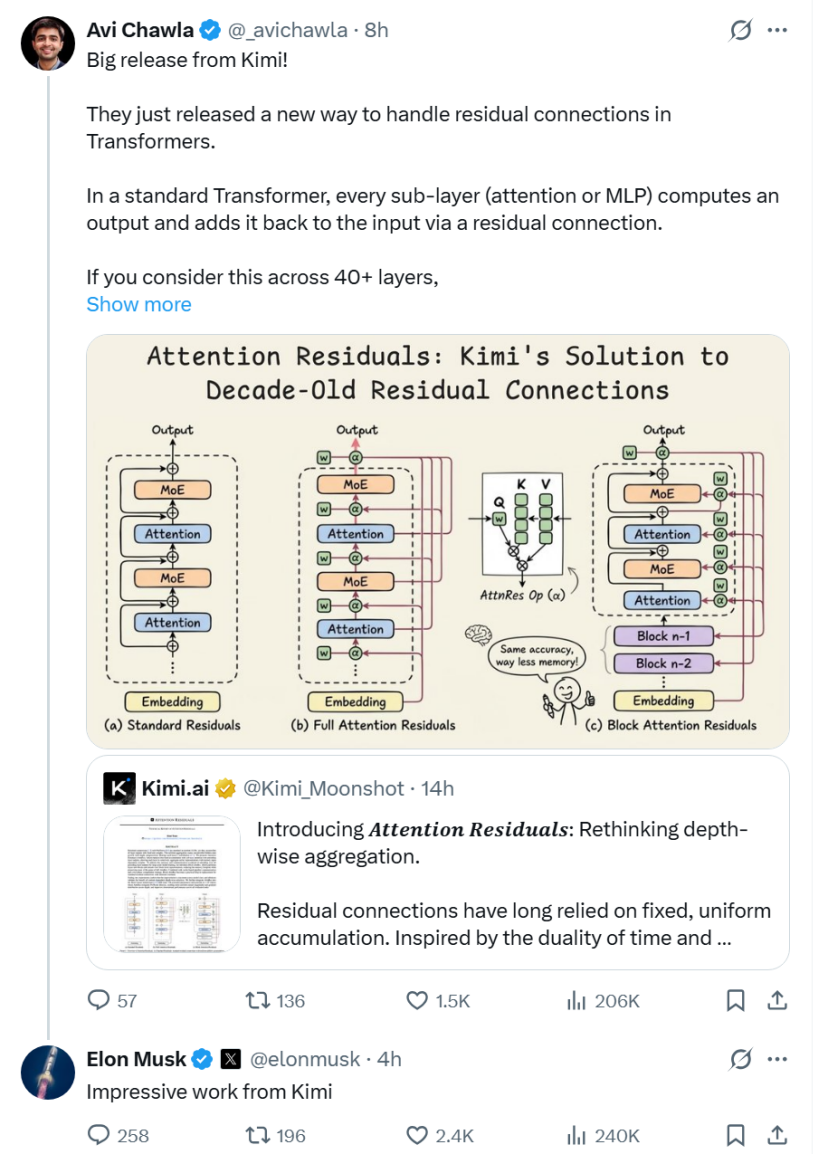Reply to Avi Chawla's post

[100, 1000]
